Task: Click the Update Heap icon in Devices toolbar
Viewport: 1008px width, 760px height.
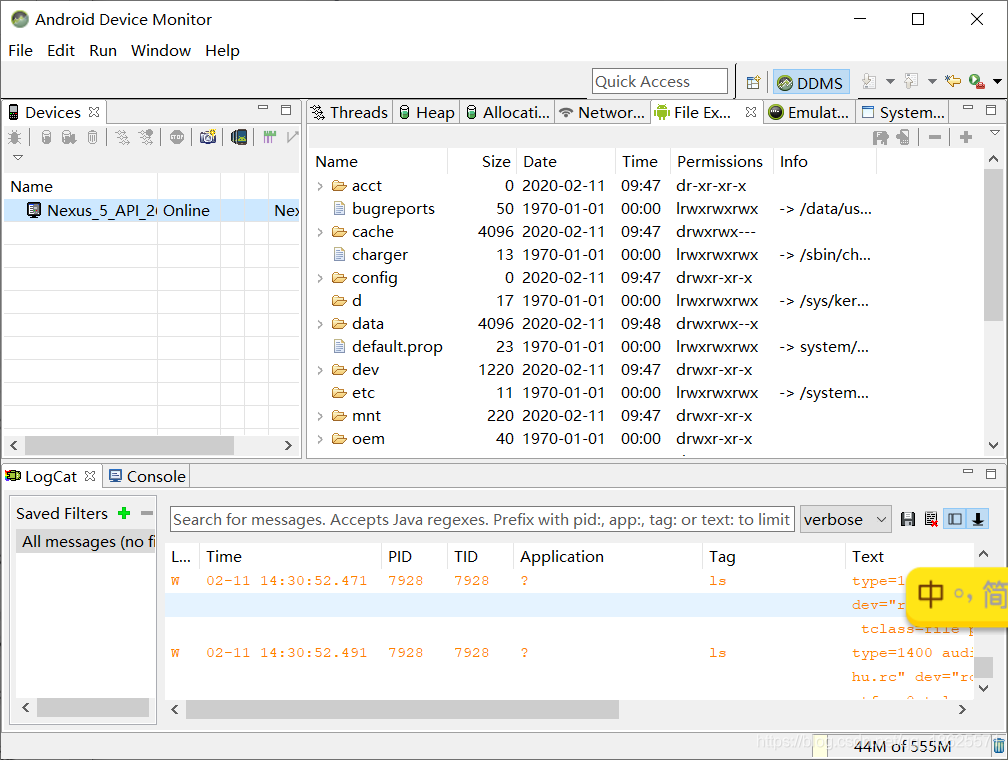Action: [46, 137]
